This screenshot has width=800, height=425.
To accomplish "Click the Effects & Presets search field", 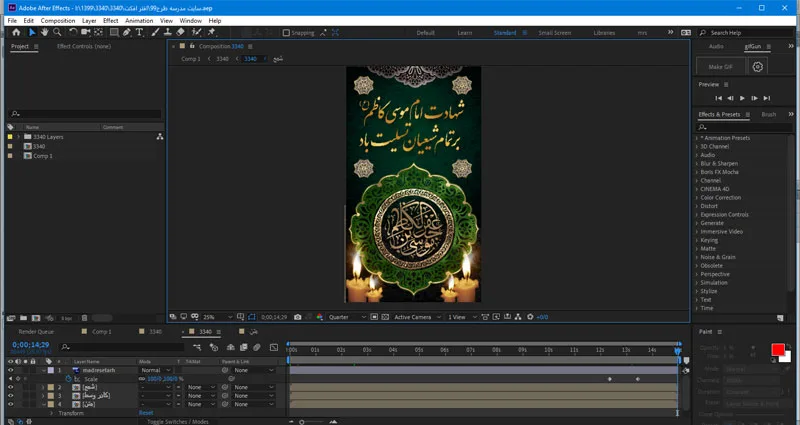I will click(745, 127).
